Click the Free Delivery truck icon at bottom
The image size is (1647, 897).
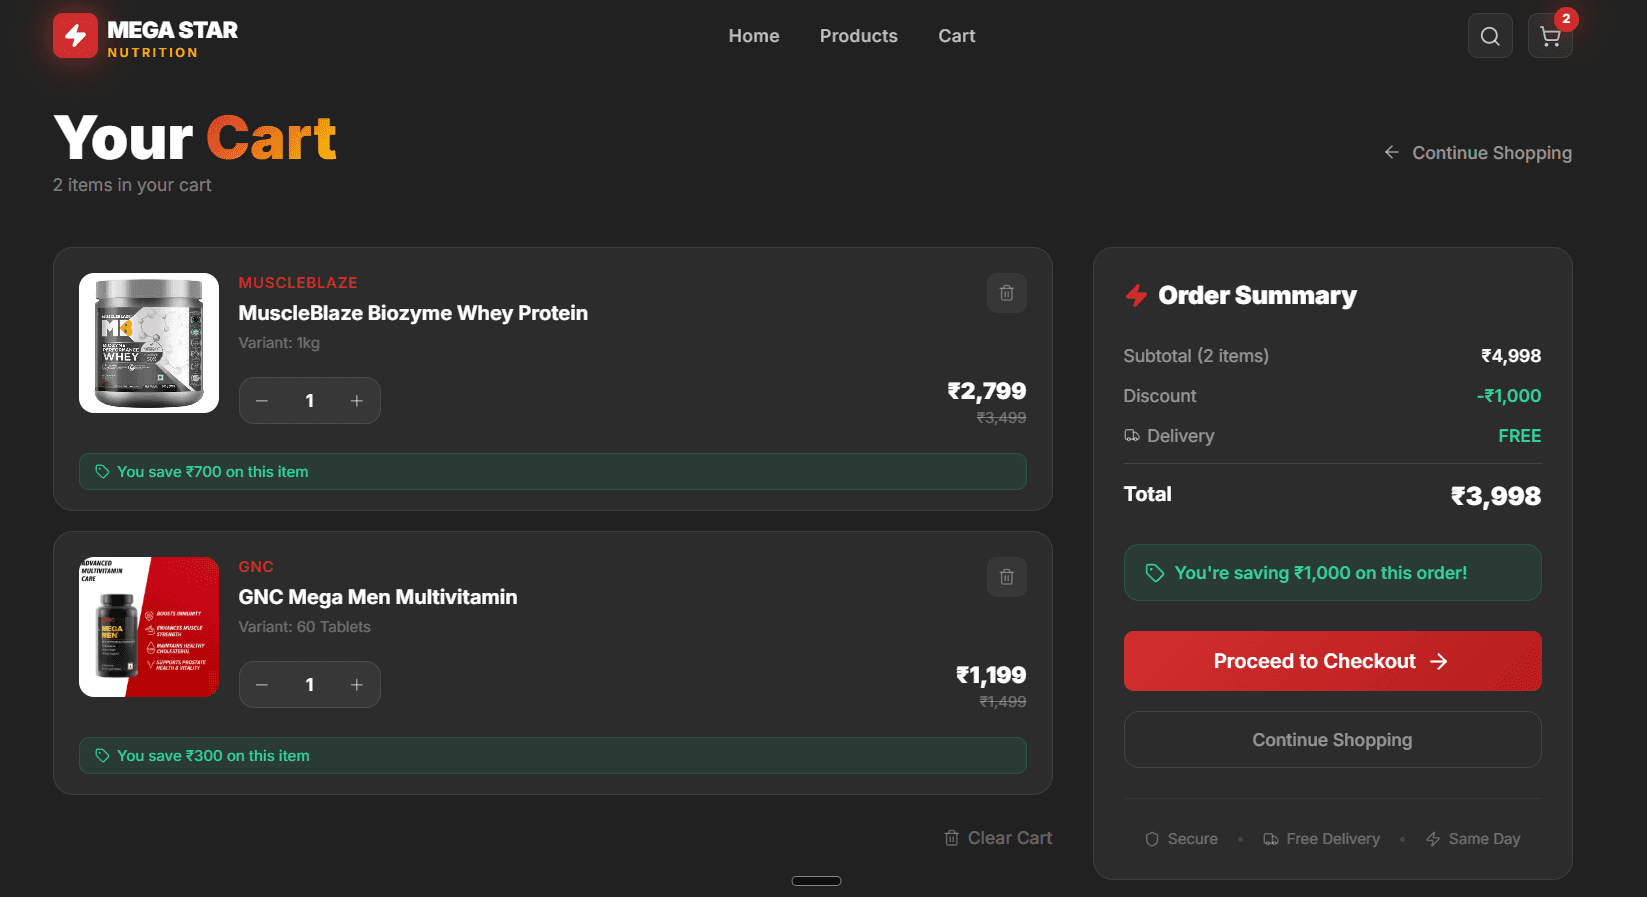pos(1271,839)
